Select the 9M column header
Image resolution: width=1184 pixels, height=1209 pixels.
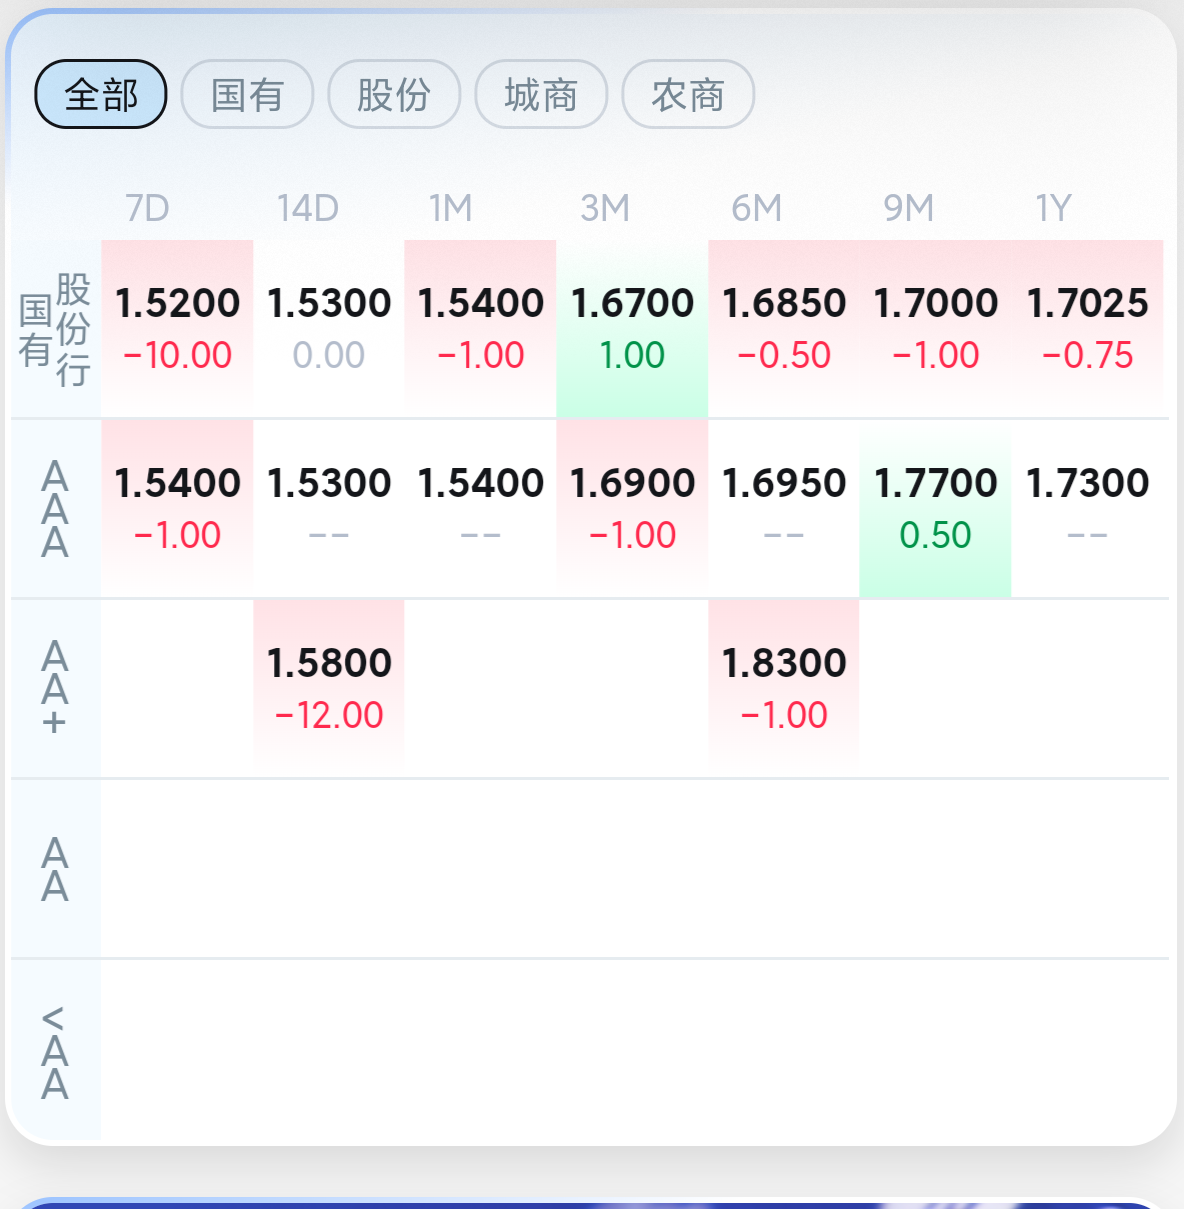tap(908, 208)
